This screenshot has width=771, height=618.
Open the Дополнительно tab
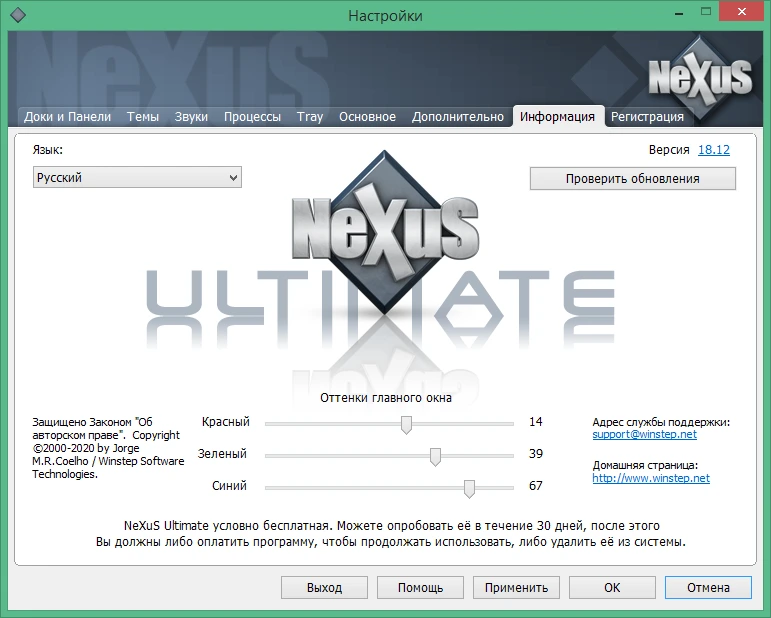click(x=458, y=117)
